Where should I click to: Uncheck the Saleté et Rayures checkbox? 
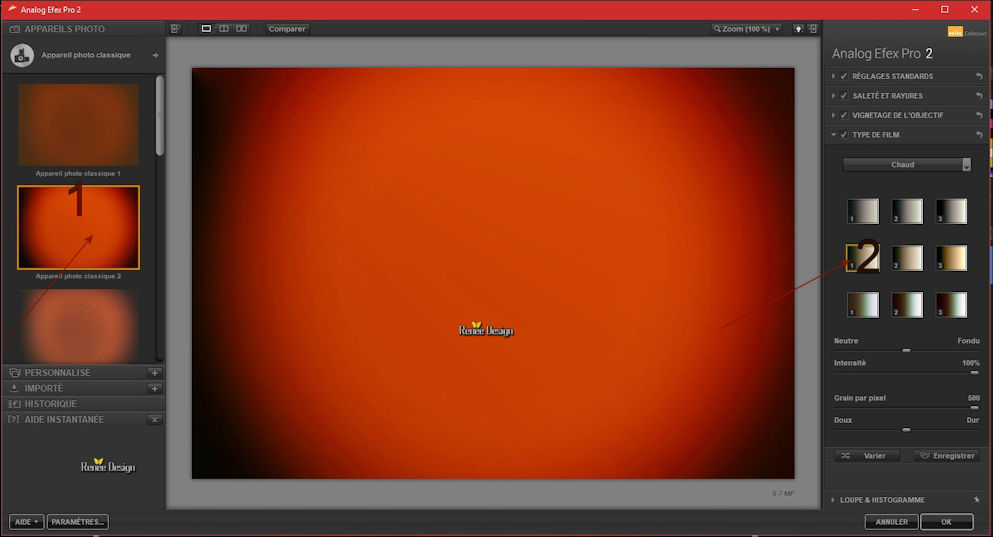pos(844,96)
